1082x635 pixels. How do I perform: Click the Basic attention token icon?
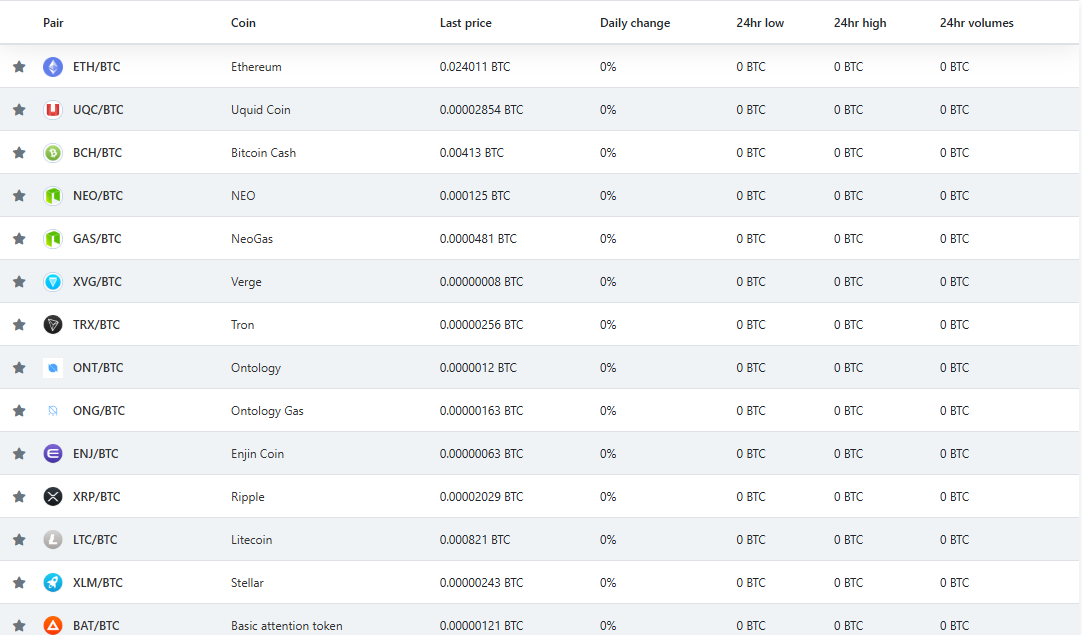[x=53, y=626]
